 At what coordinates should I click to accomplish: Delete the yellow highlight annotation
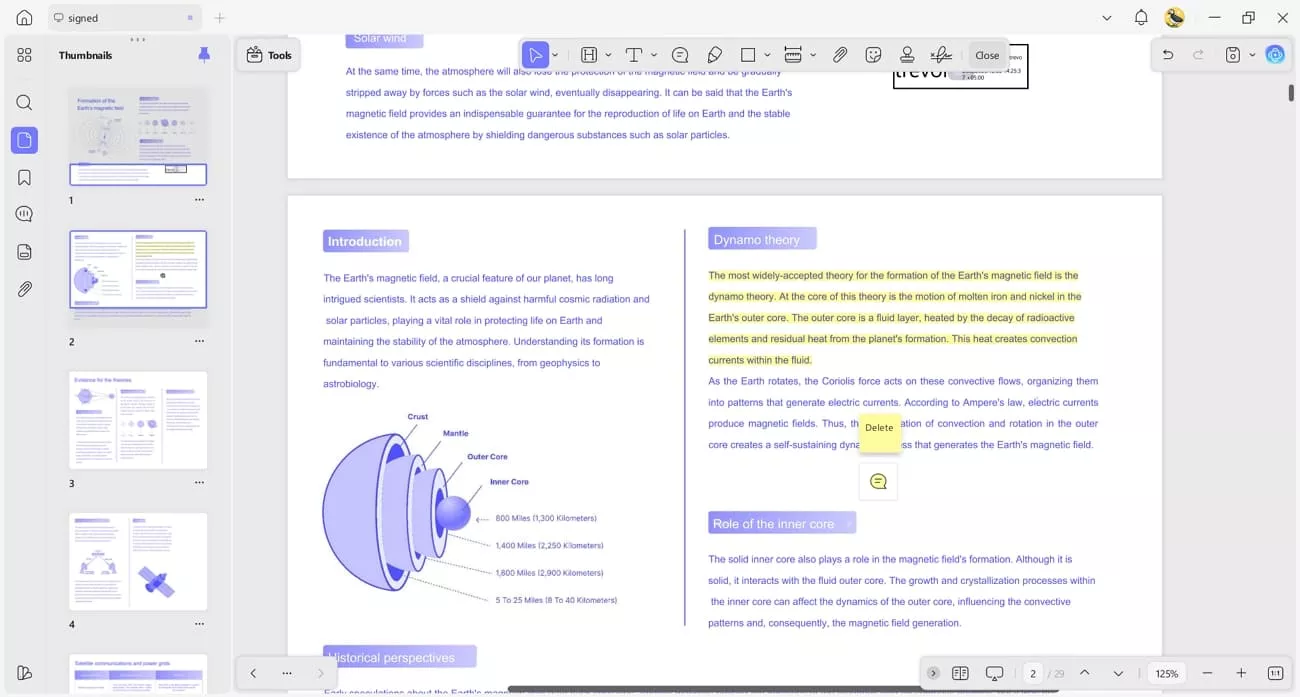pyautogui.click(x=879, y=428)
